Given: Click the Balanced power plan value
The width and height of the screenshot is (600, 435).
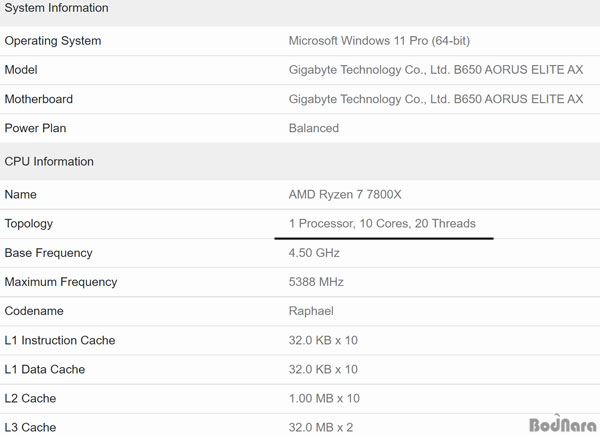Looking at the screenshot, I should tap(314, 128).
